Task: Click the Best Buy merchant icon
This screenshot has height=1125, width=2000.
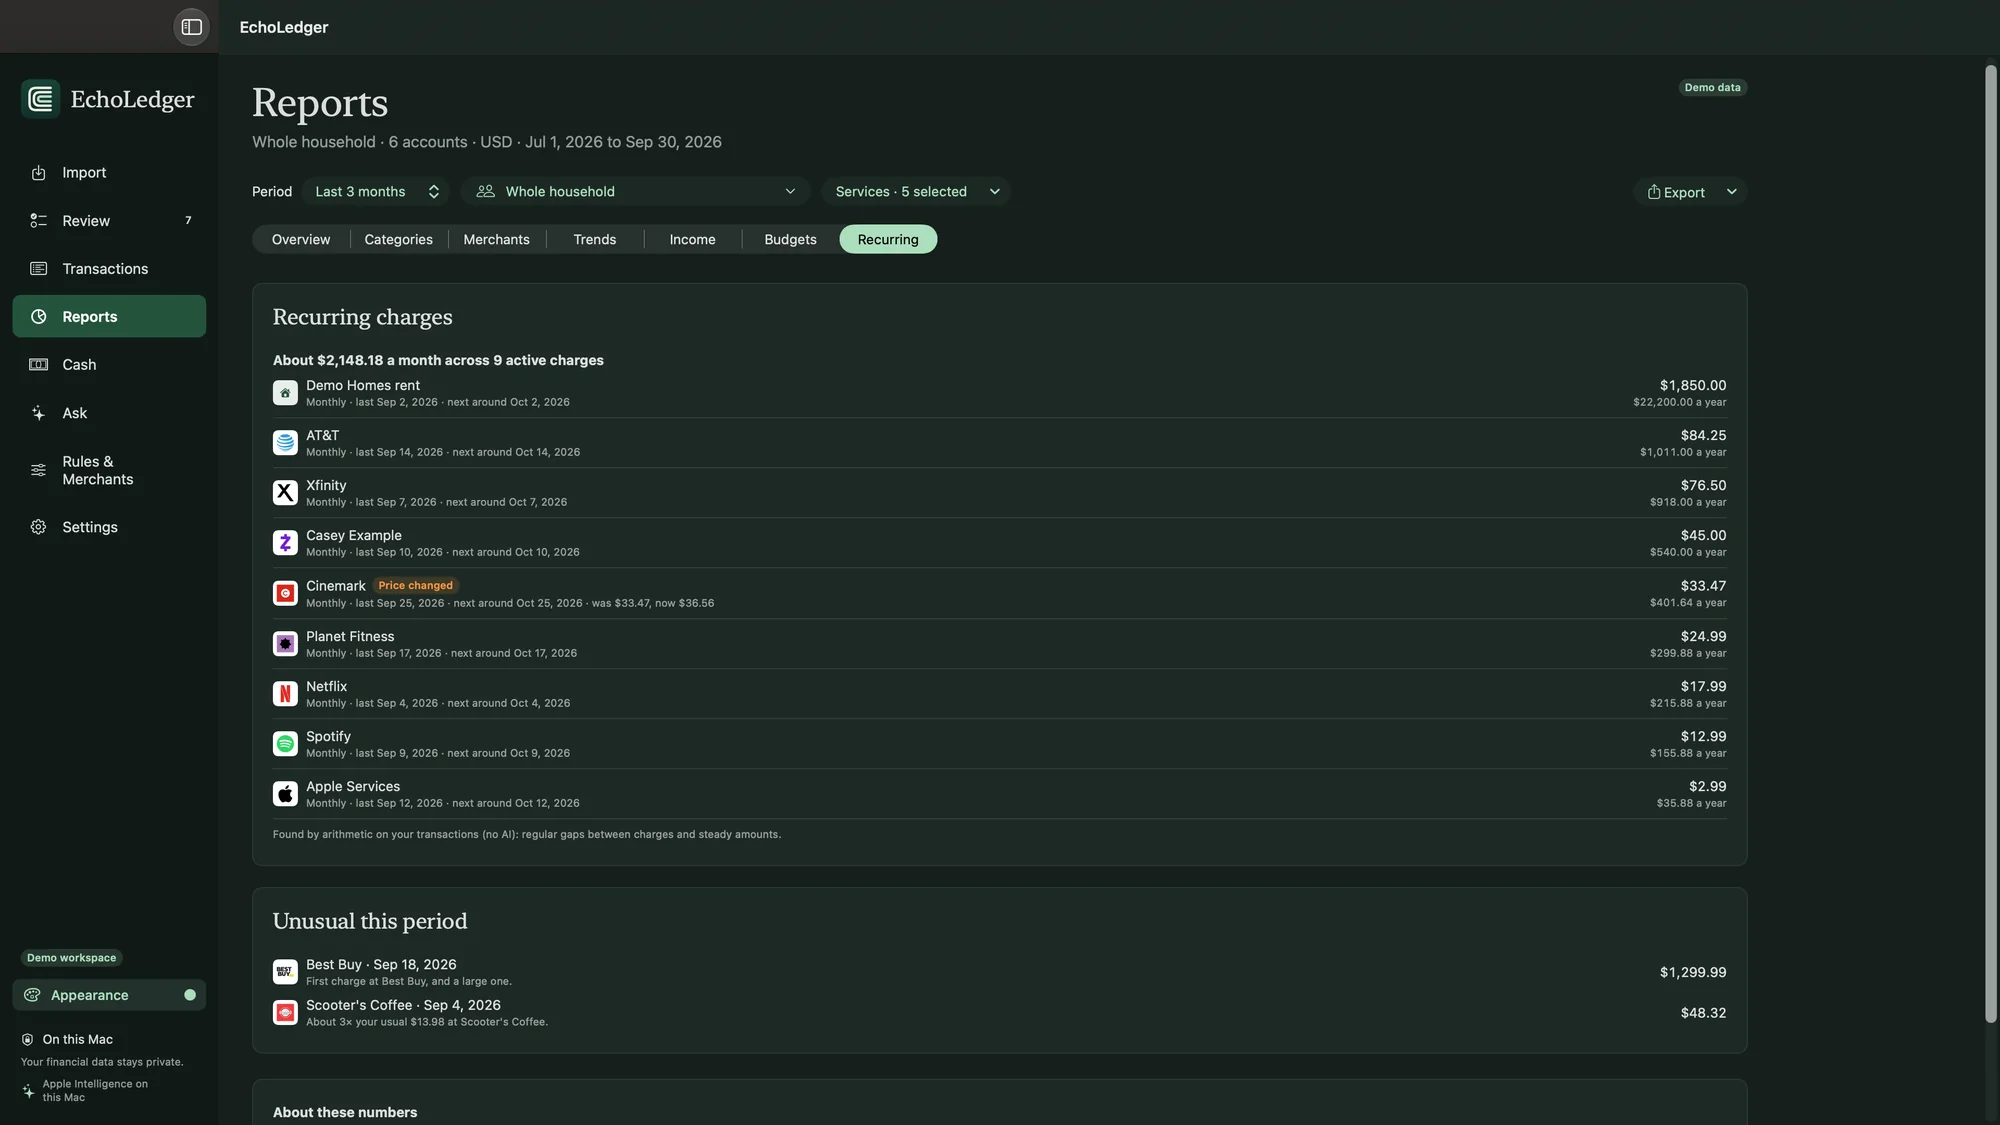Action: coord(285,972)
